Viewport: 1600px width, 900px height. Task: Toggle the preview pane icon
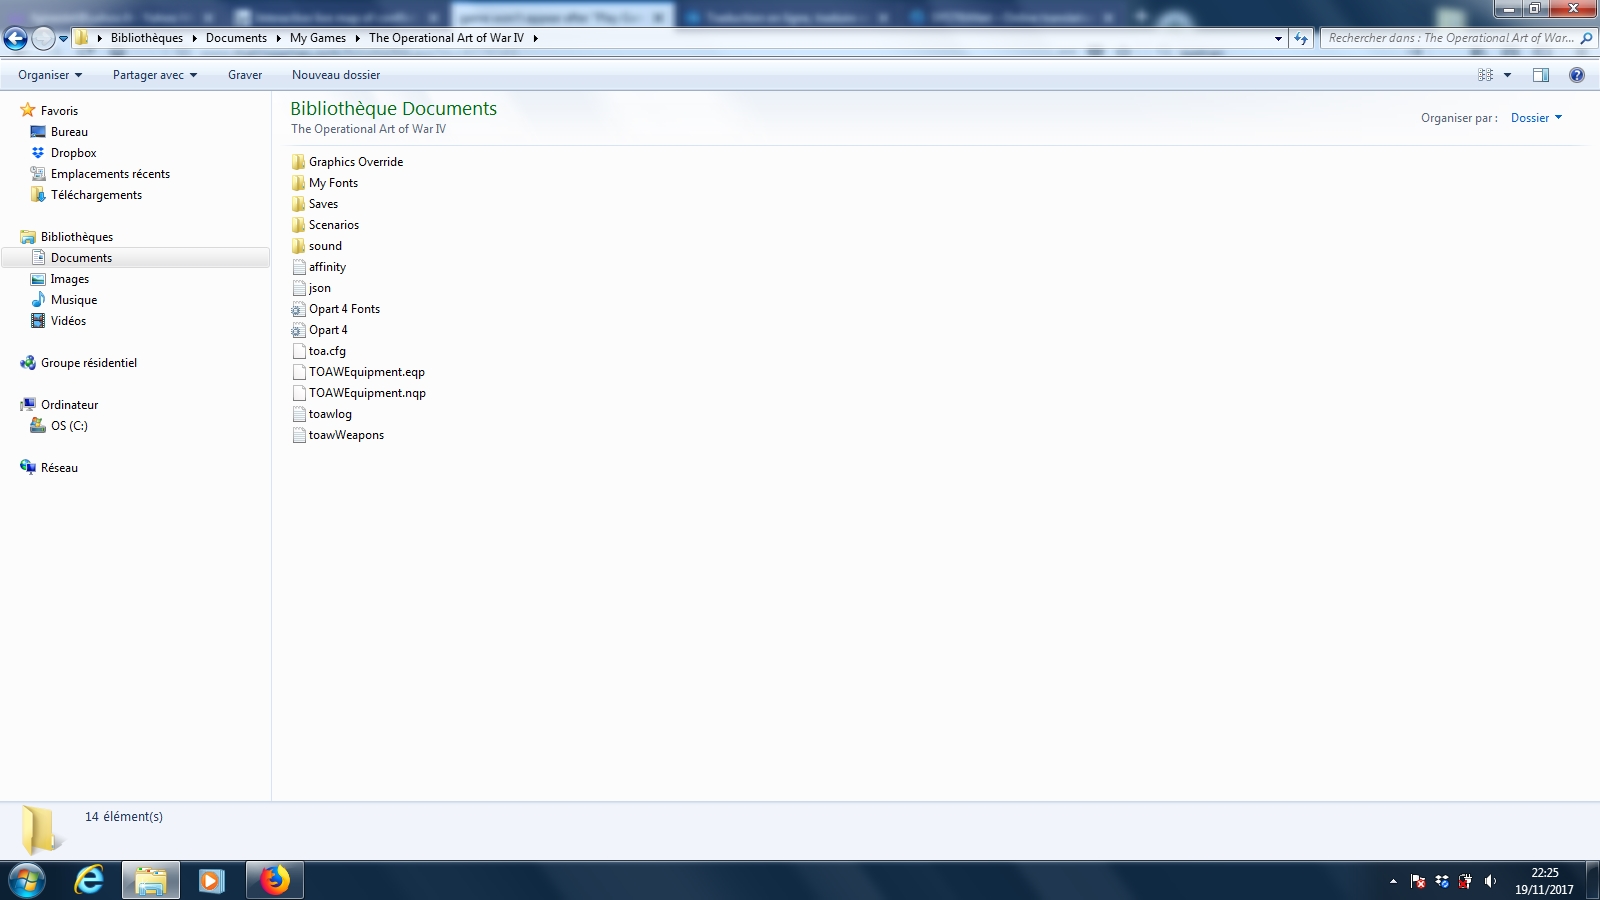click(1541, 75)
